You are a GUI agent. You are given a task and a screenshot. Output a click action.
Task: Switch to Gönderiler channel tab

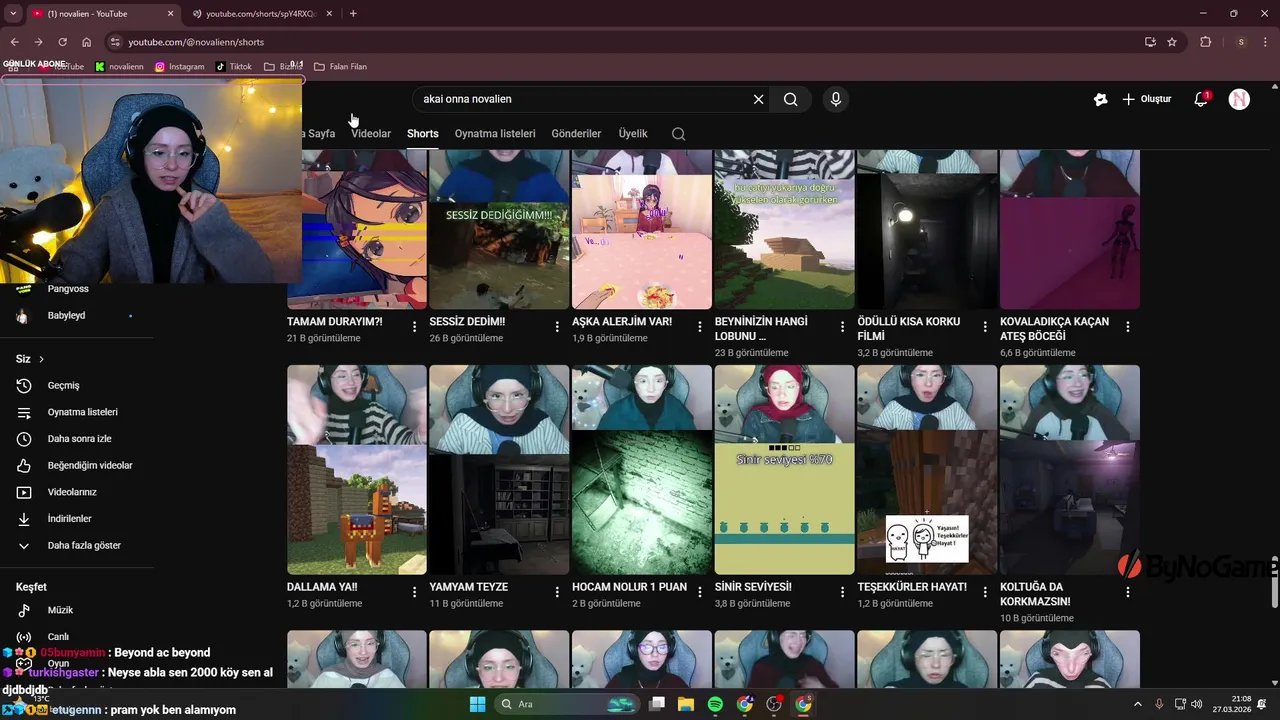tap(576, 134)
